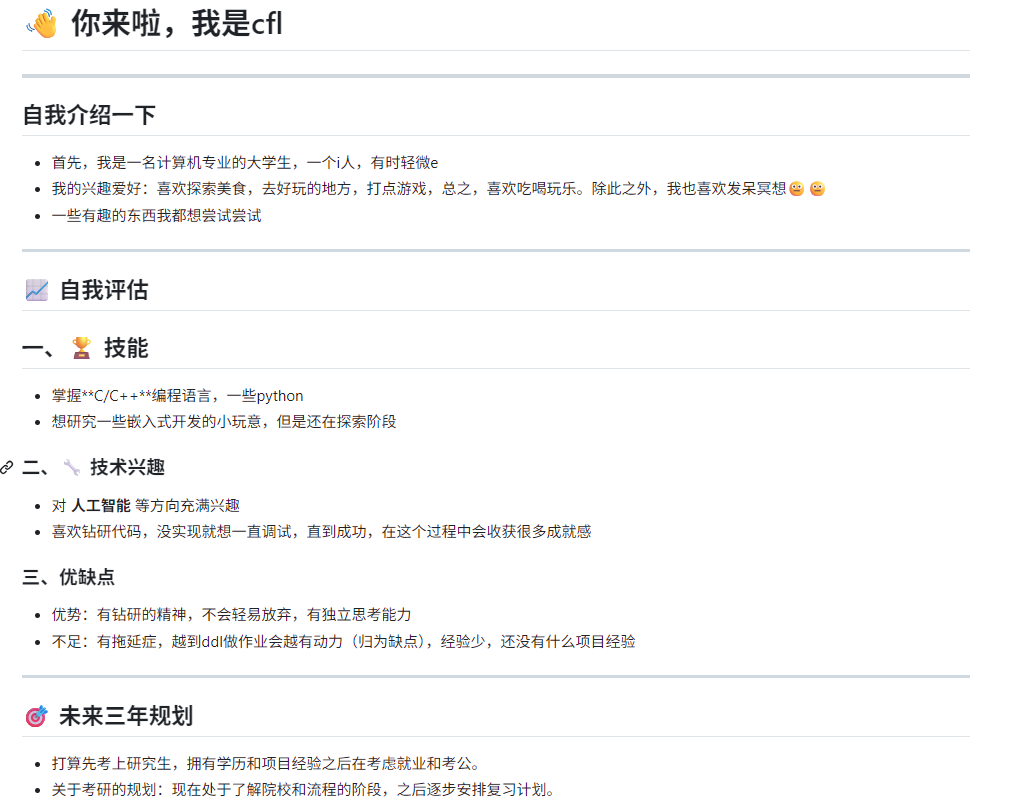The height and width of the screenshot is (806, 1034).
Task: Click the neutral face emoji
Action: pos(818,188)
